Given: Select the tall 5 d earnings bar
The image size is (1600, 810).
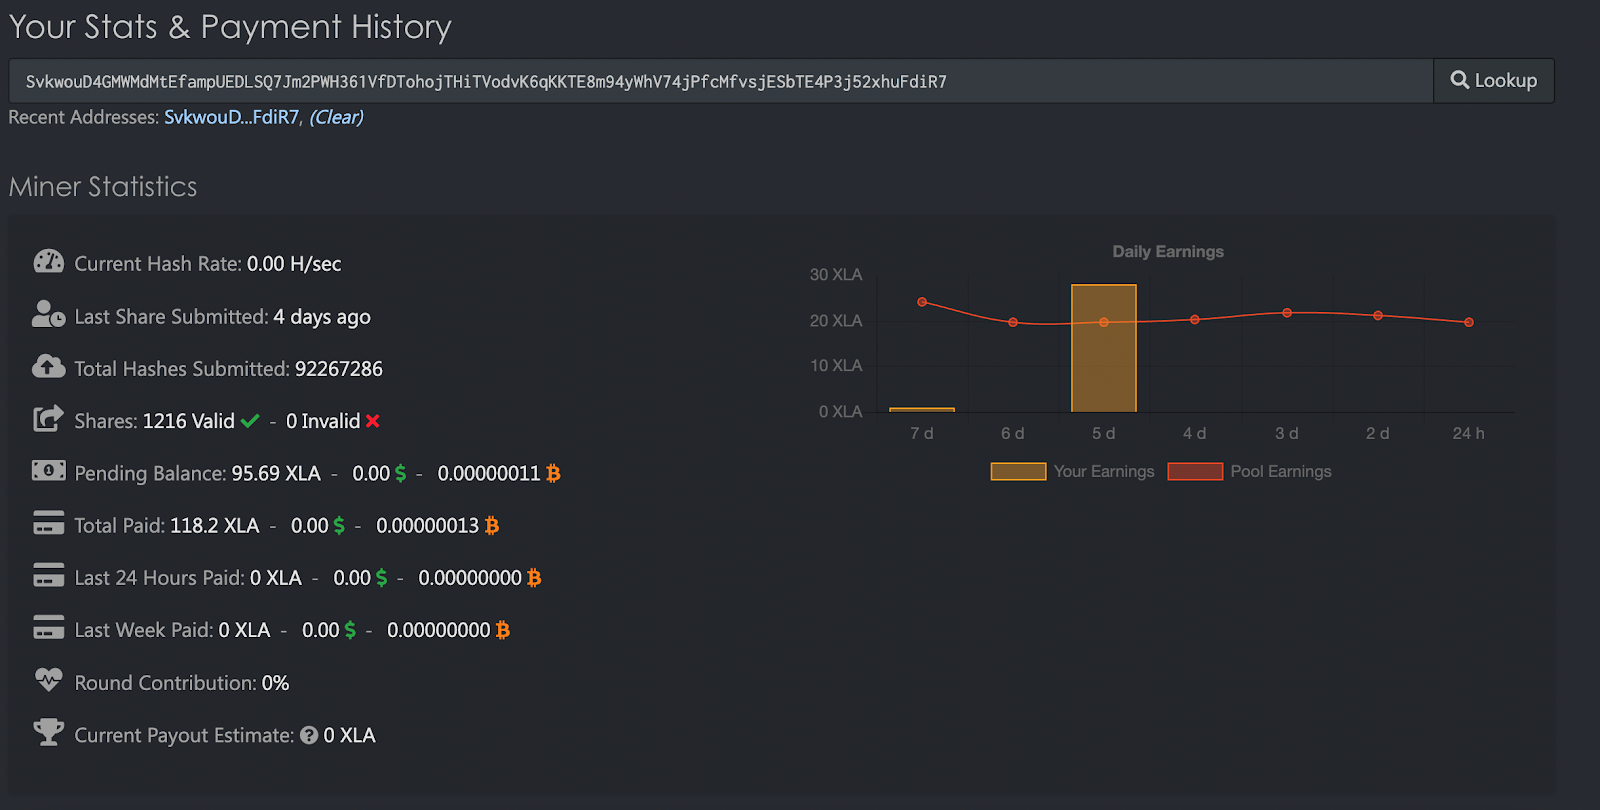Looking at the screenshot, I should pos(1103,348).
